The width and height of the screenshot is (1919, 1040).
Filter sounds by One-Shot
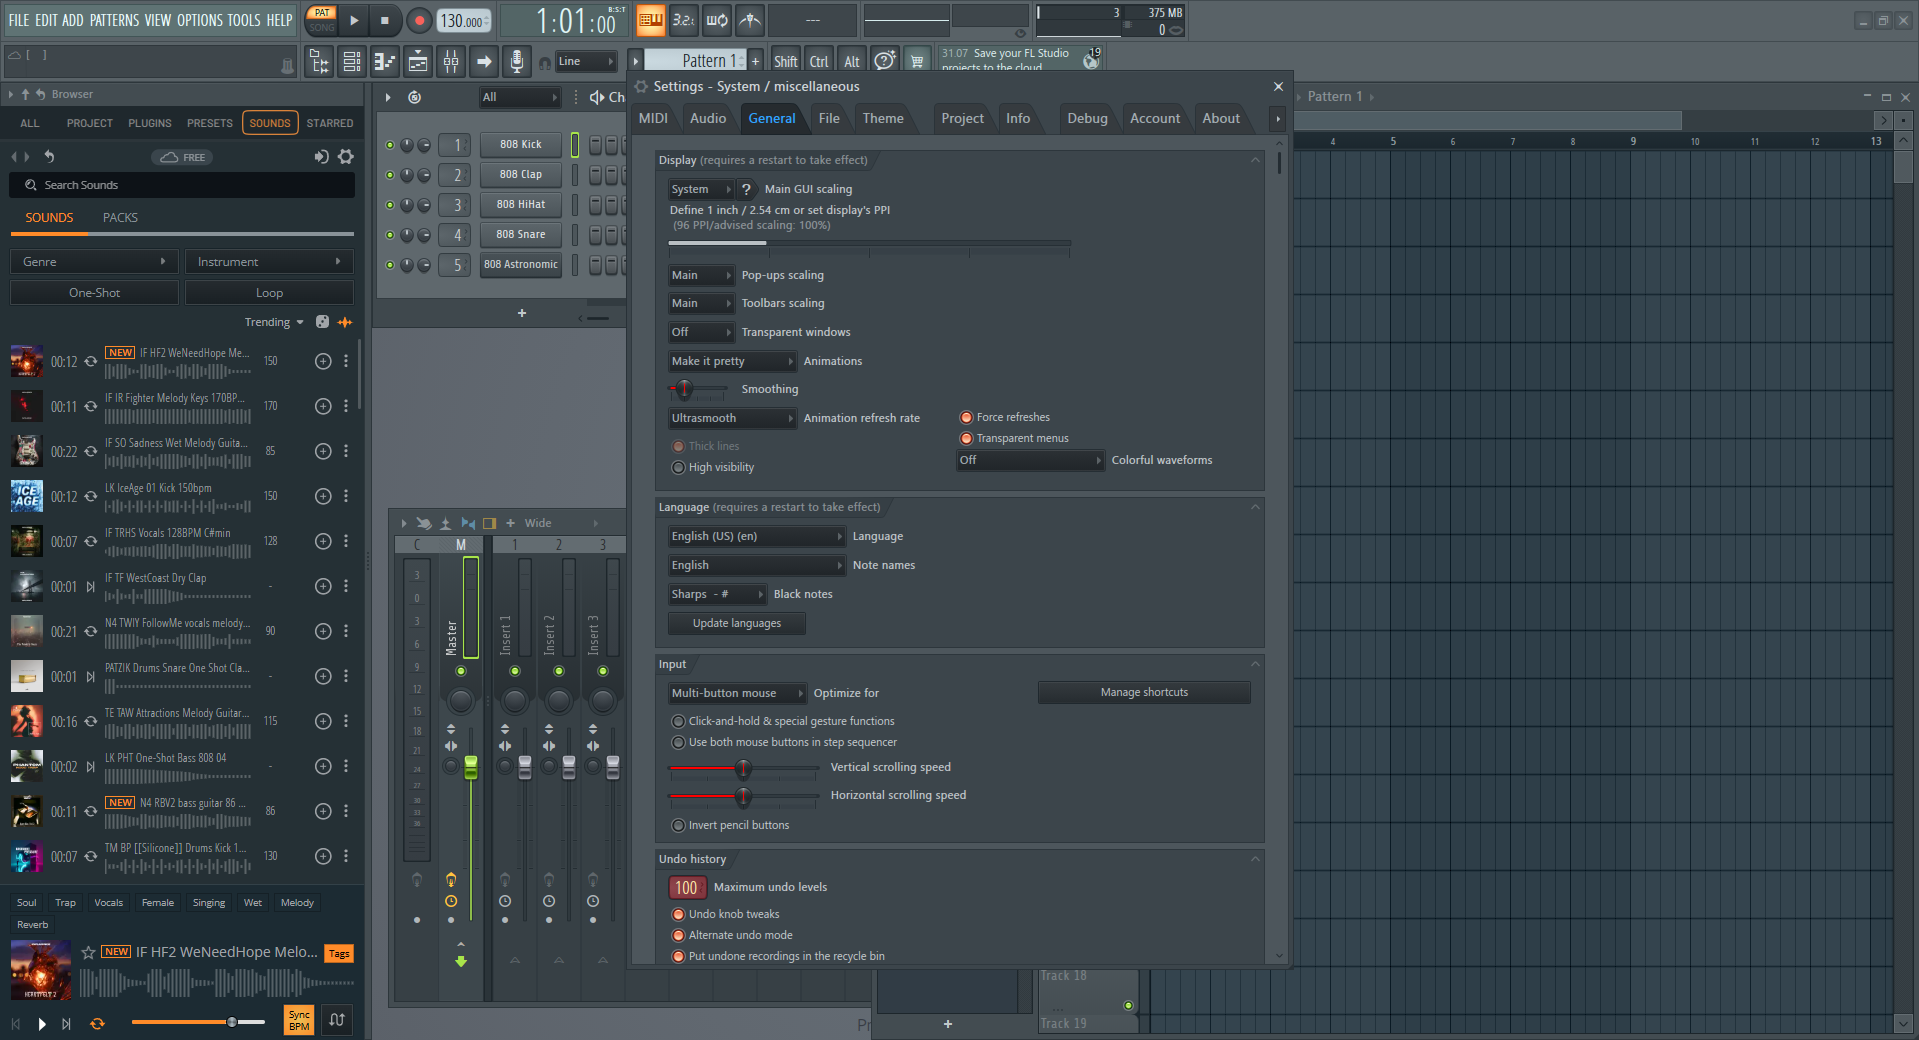coord(94,293)
